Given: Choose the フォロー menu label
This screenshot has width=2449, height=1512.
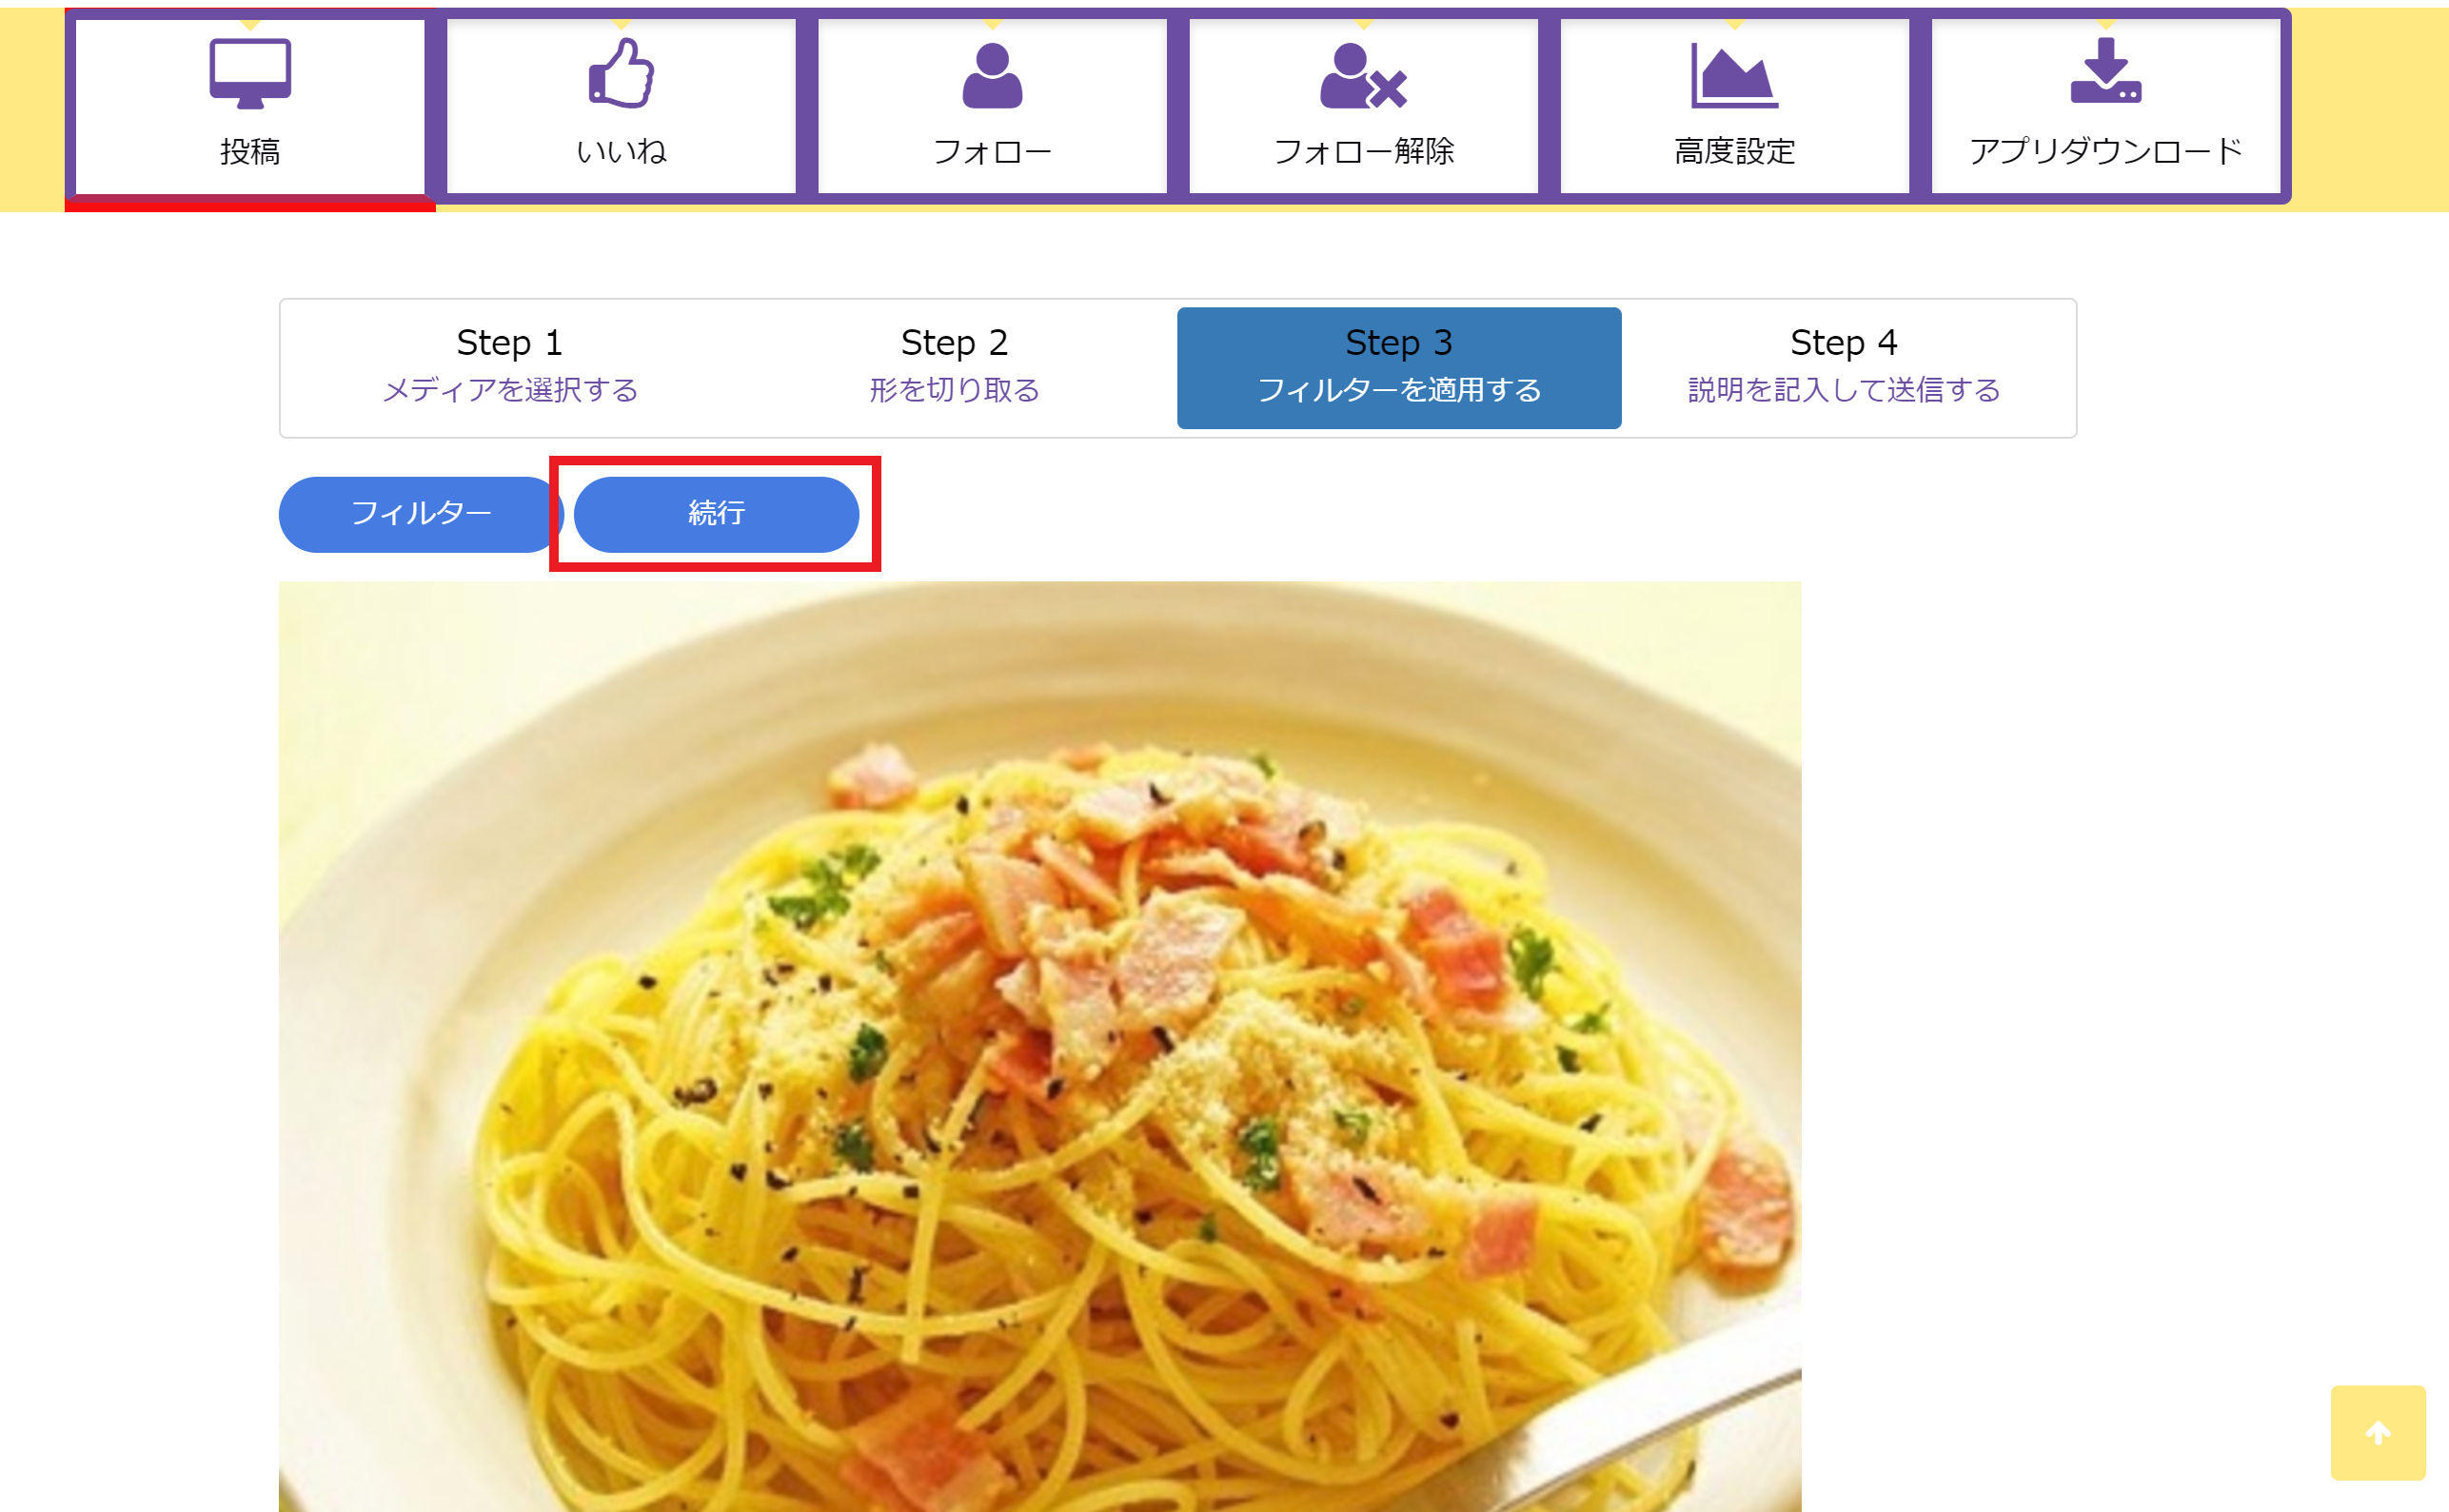Looking at the screenshot, I should tap(992, 151).
